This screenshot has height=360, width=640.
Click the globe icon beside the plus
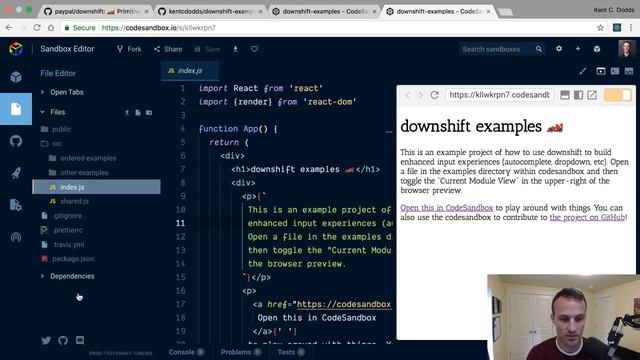[597, 49]
